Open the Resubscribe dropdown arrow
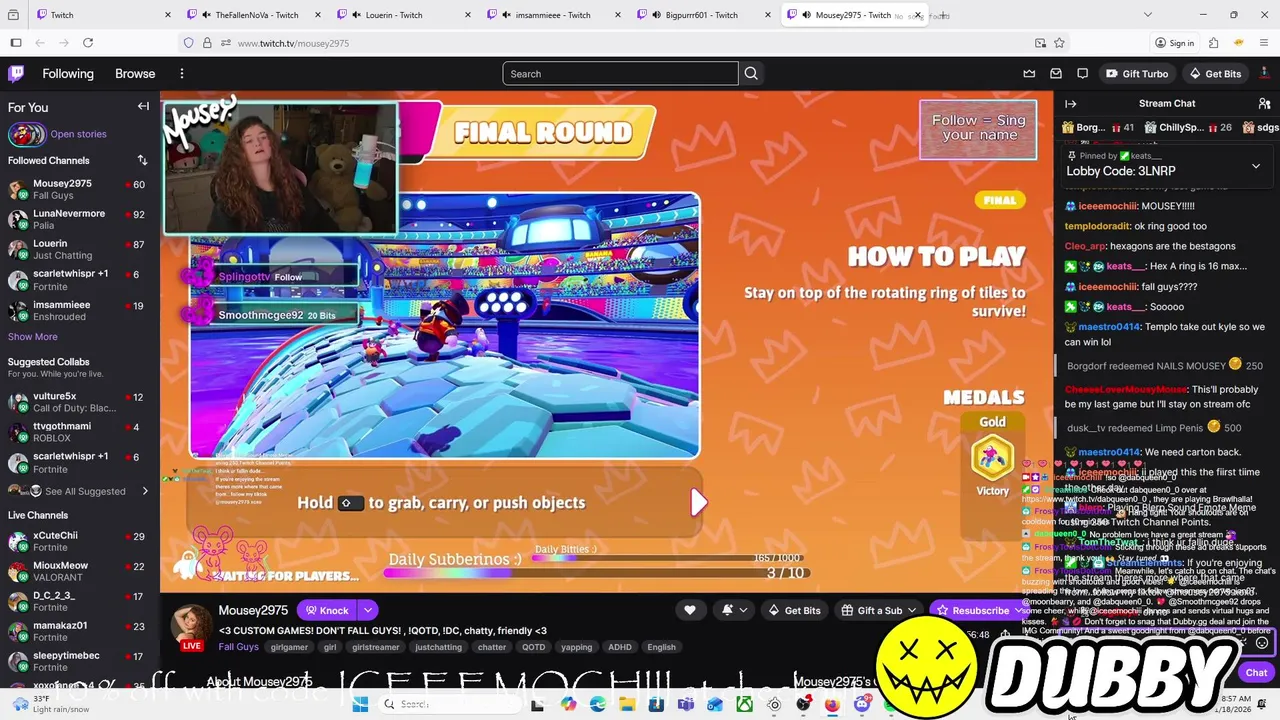 point(1019,610)
